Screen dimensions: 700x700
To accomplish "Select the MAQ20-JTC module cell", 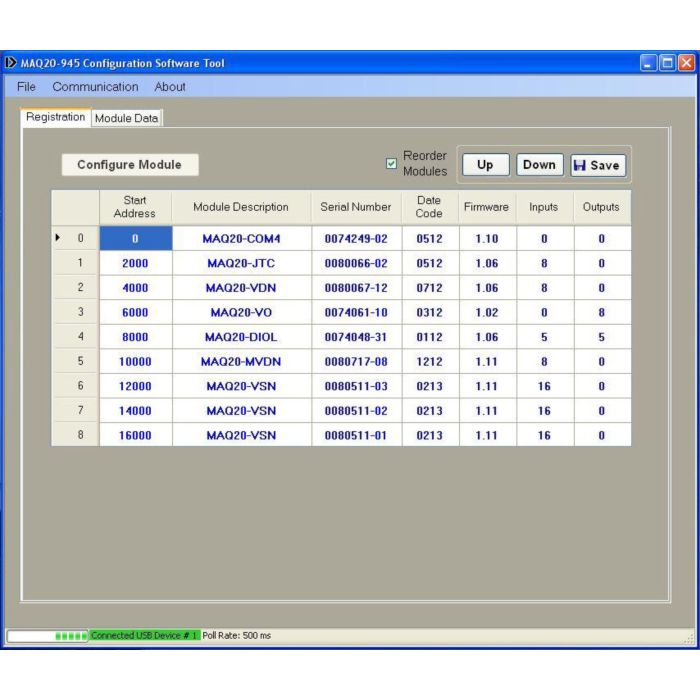I will click(242, 263).
